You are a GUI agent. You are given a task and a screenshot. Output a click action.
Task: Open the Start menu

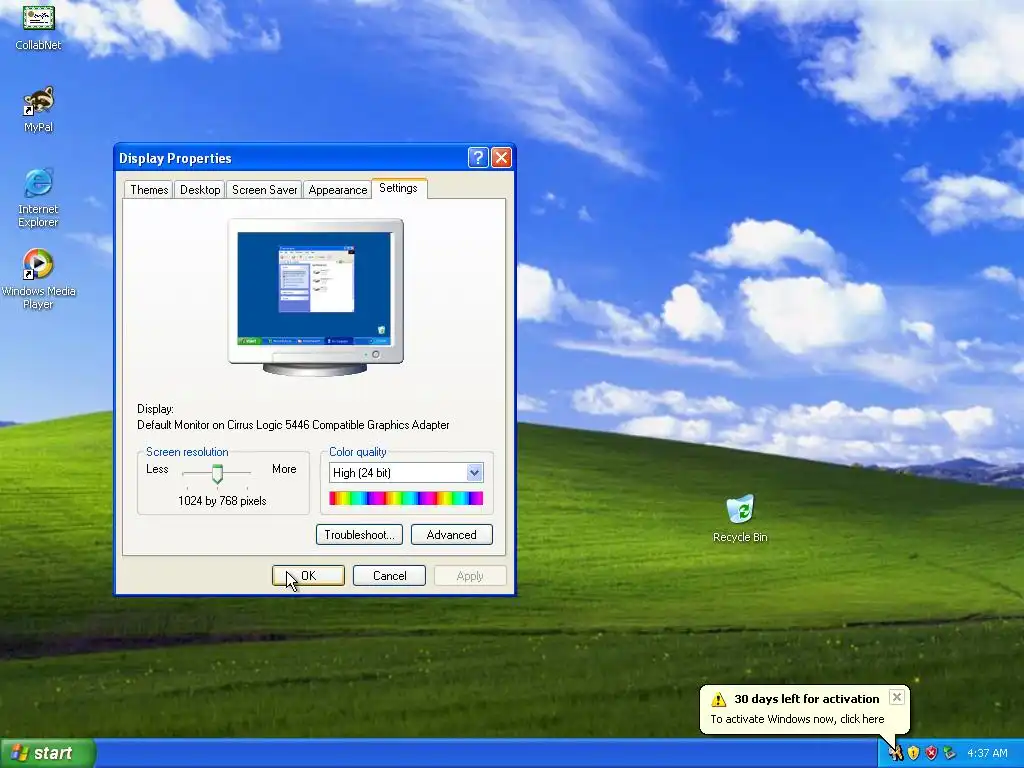click(x=47, y=753)
